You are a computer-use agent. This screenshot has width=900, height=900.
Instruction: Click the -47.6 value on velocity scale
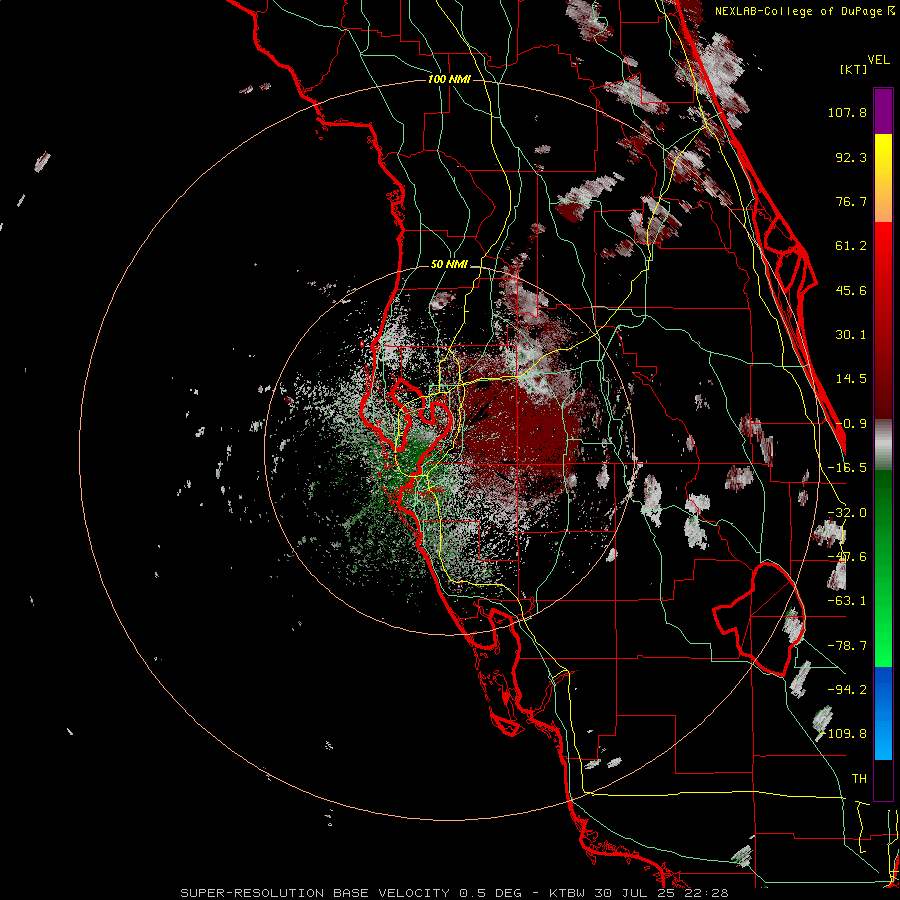tap(847, 557)
